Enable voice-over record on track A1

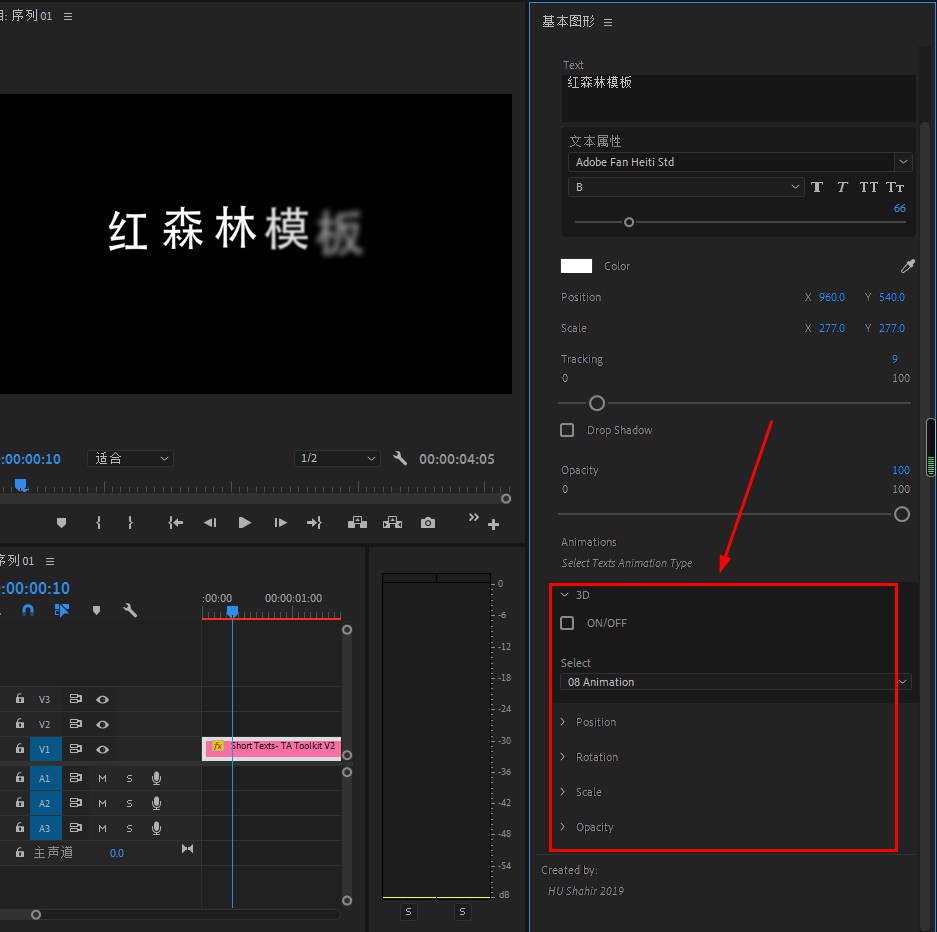pyautogui.click(x=156, y=778)
